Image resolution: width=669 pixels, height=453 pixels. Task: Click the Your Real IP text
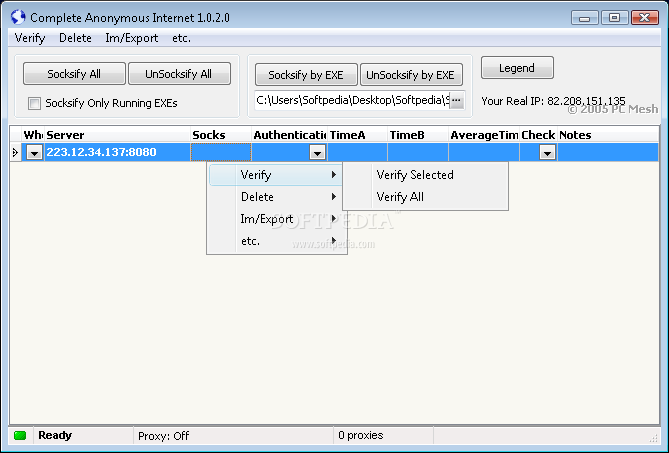click(x=553, y=101)
